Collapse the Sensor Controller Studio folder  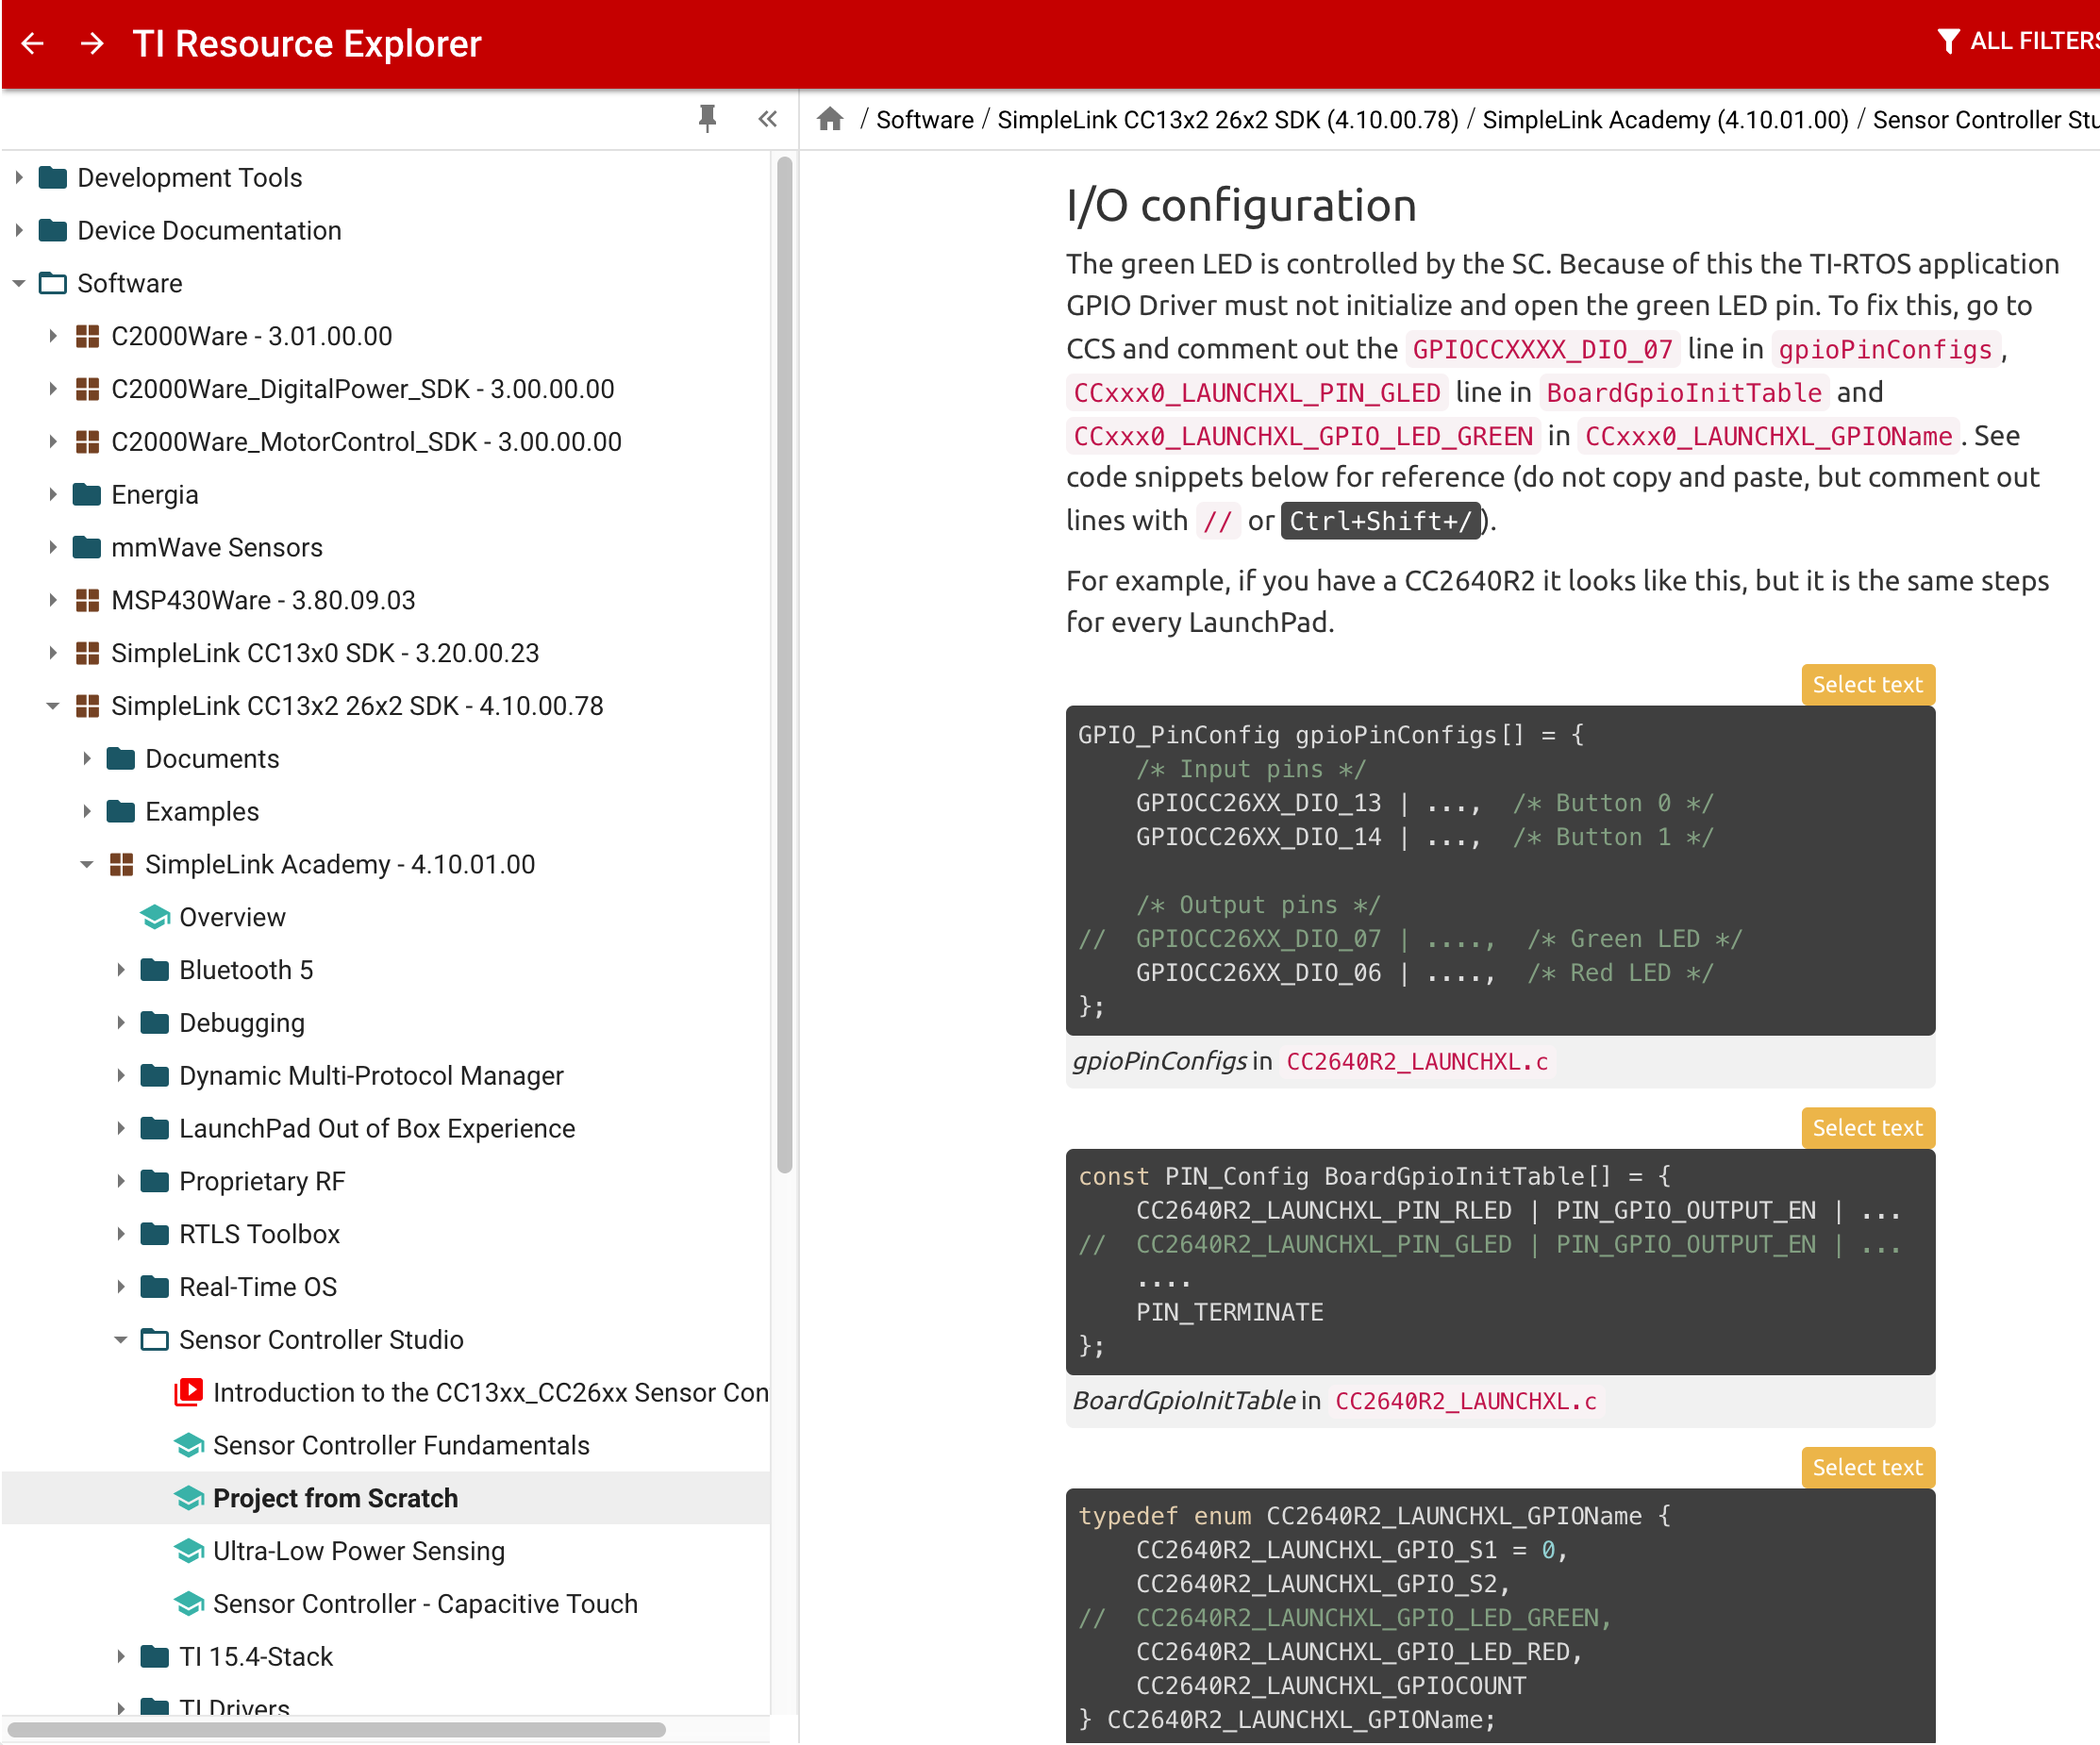pos(120,1339)
